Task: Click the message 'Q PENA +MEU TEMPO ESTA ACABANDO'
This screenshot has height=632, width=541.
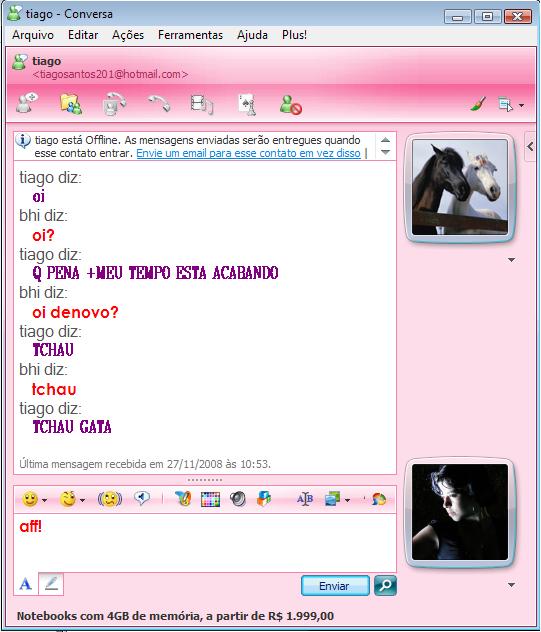Action: coord(156,273)
